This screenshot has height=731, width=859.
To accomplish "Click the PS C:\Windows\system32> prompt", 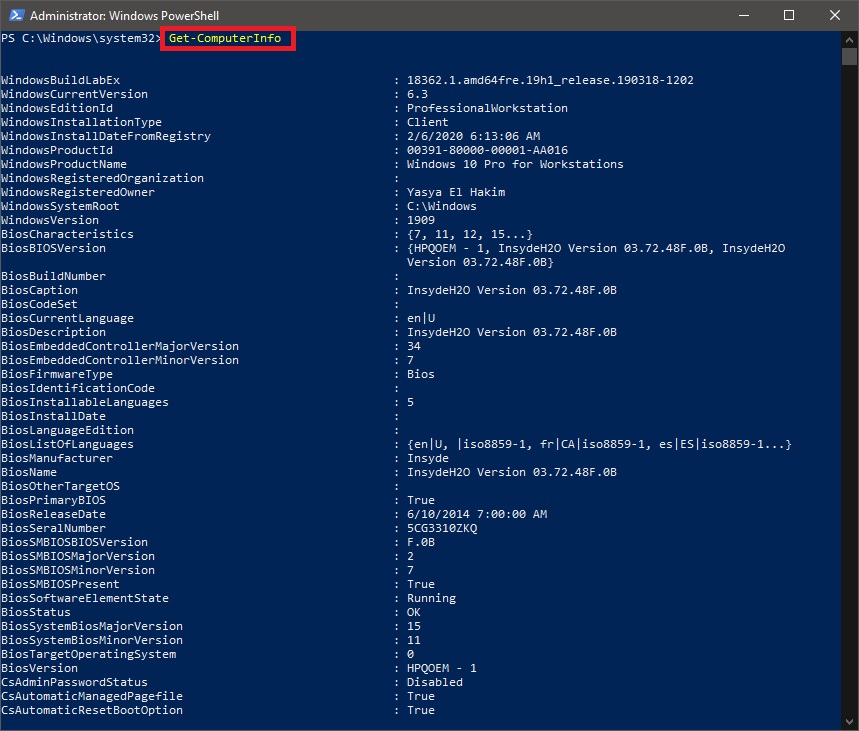I will click(81, 38).
